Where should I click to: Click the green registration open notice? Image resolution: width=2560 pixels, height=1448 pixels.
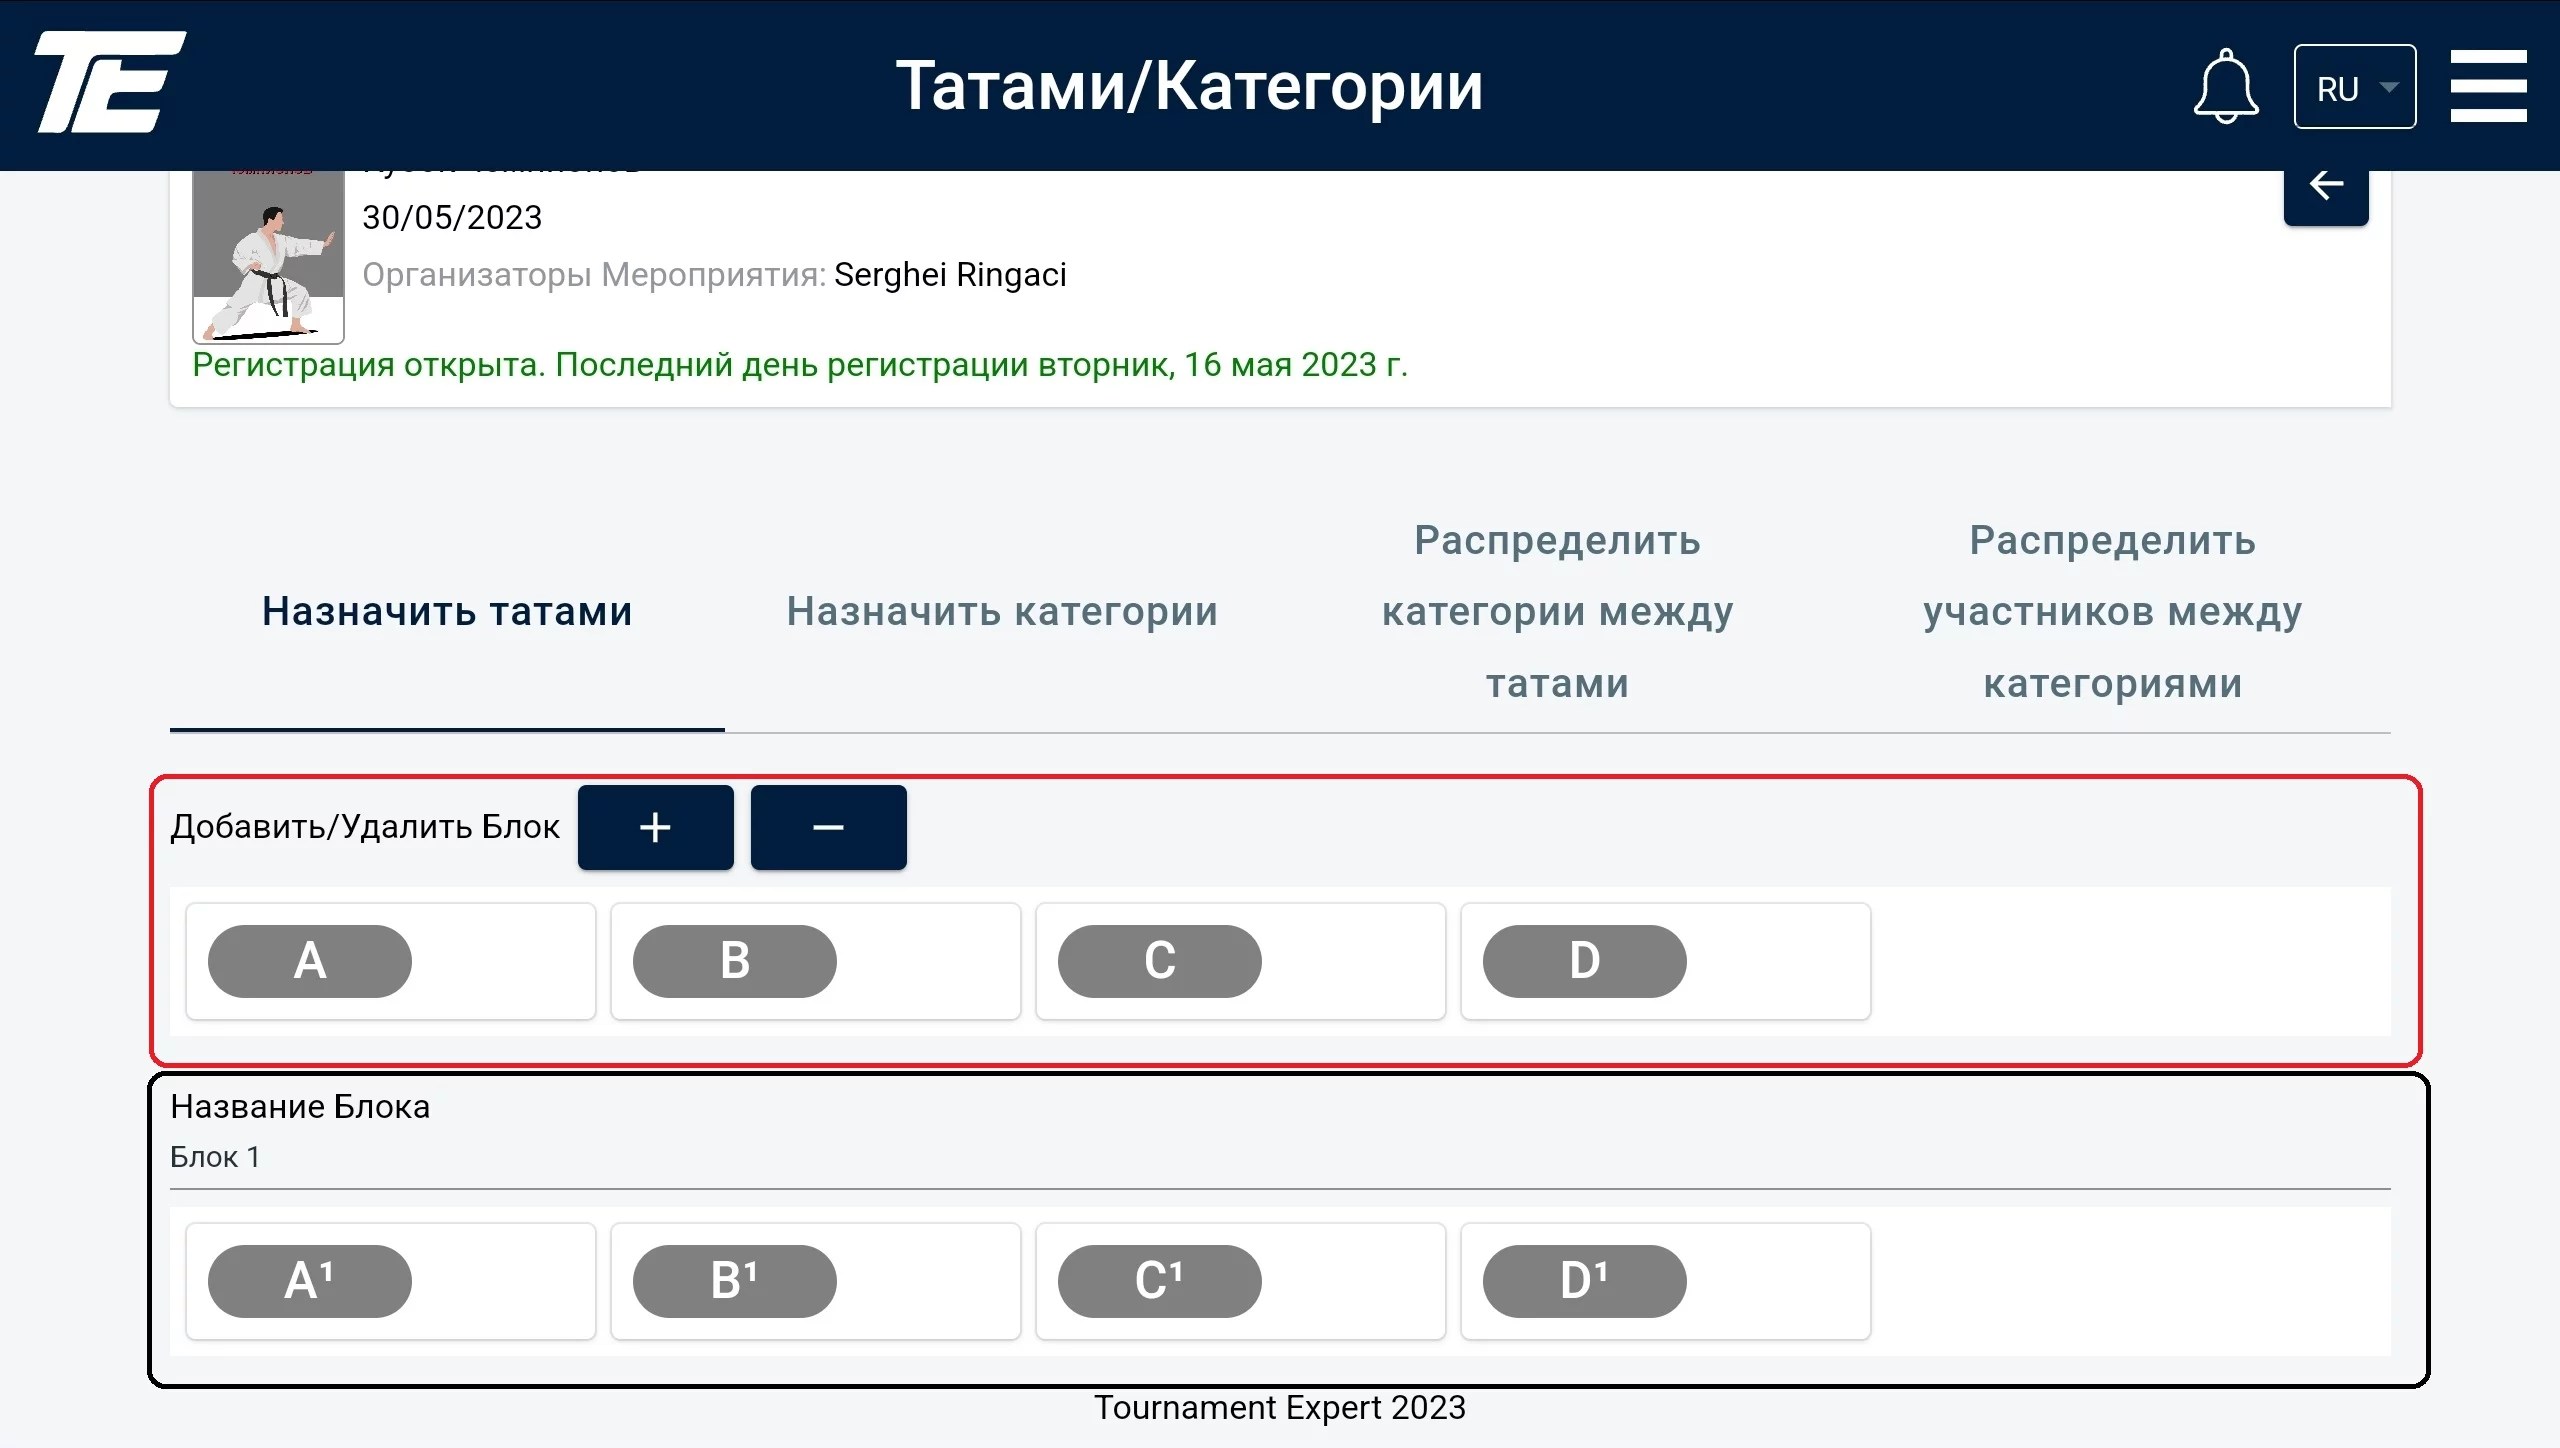[x=800, y=365]
